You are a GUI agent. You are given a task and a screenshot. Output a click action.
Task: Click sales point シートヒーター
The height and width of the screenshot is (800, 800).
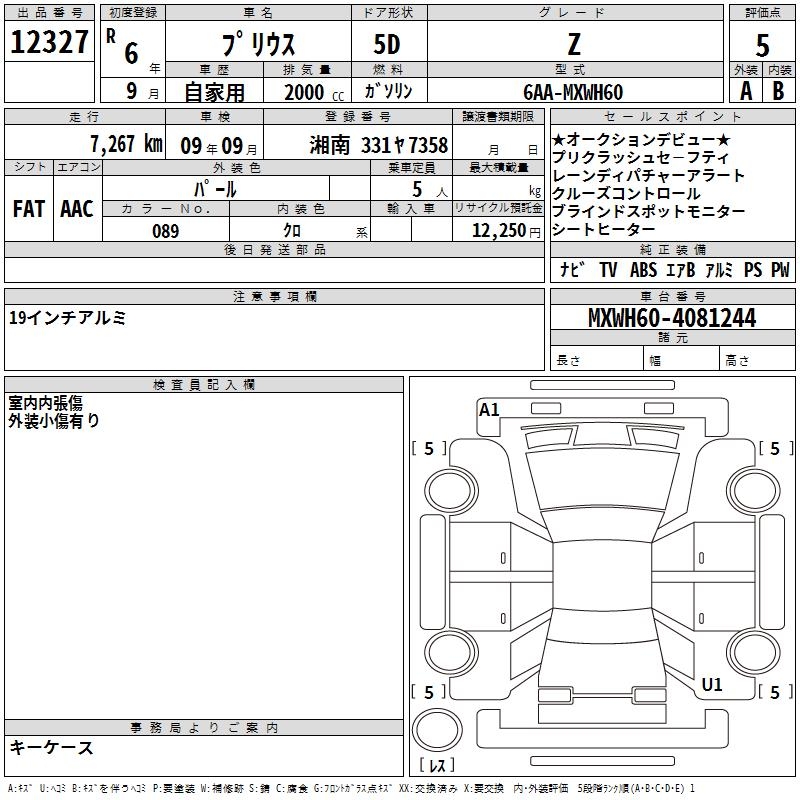[x=603, y=229]
